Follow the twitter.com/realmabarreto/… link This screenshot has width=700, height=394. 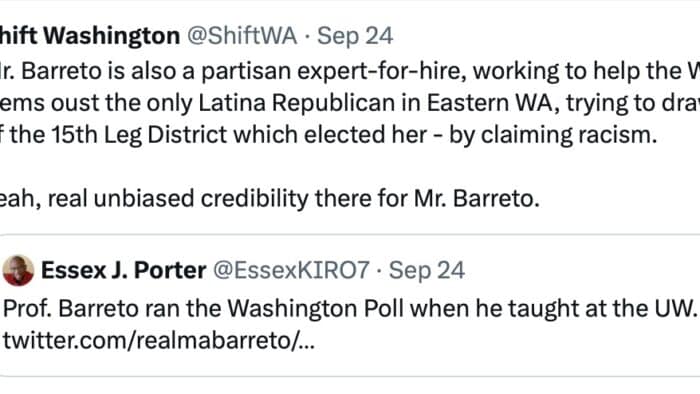[x=159, y=341]
